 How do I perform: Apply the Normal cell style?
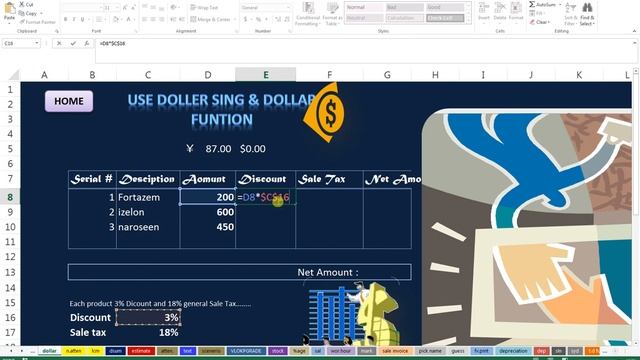tap(365, 7)
